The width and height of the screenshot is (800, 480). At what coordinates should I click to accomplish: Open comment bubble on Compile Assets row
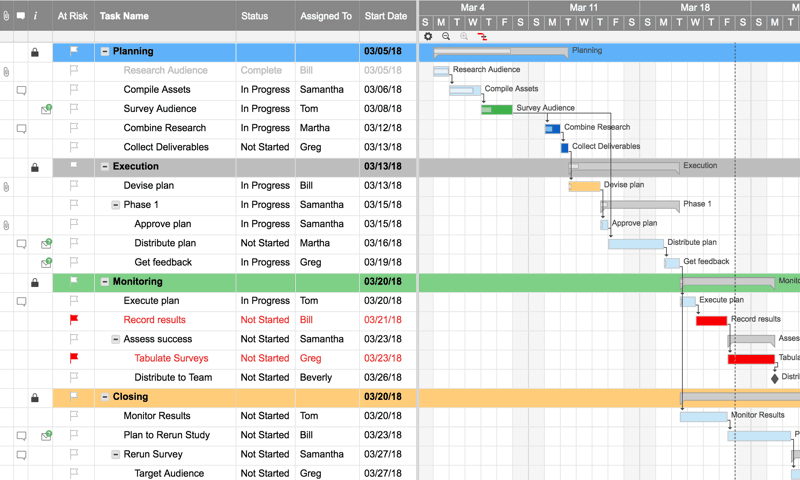[21, 90]
